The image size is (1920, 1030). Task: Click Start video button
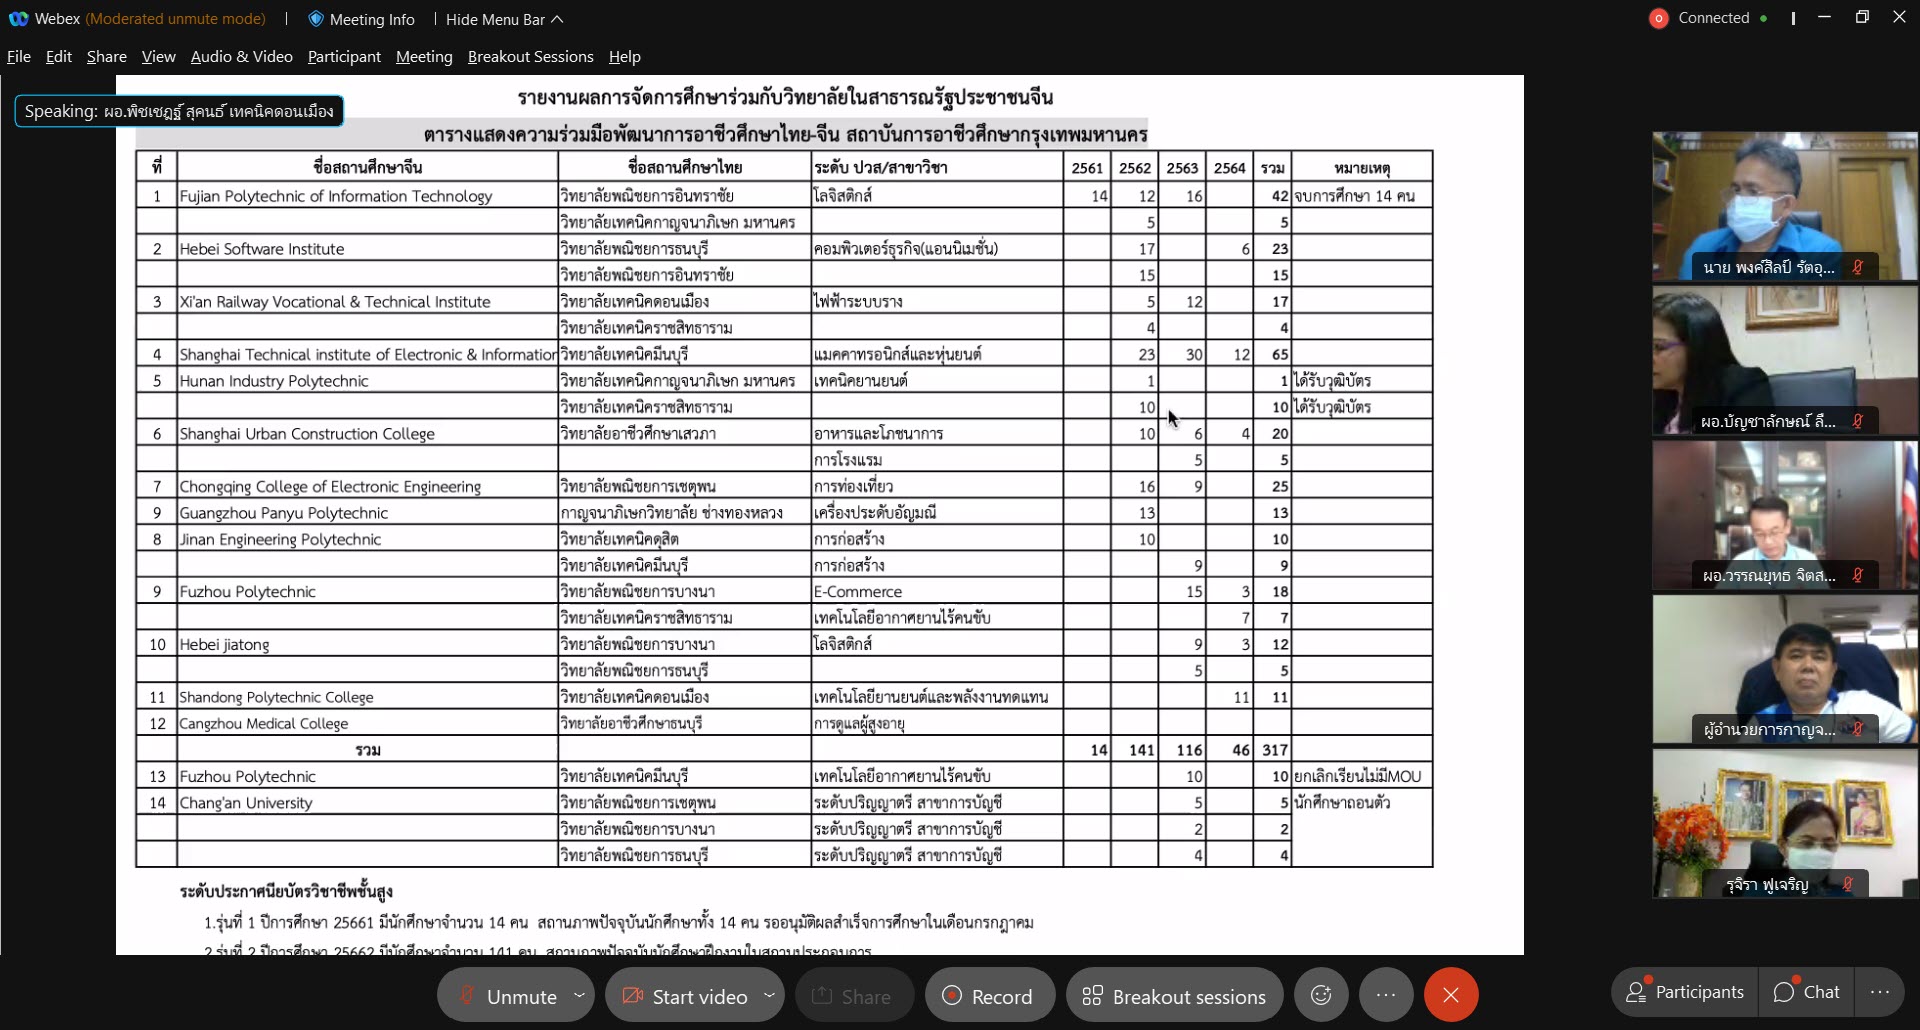coord(685,996)
